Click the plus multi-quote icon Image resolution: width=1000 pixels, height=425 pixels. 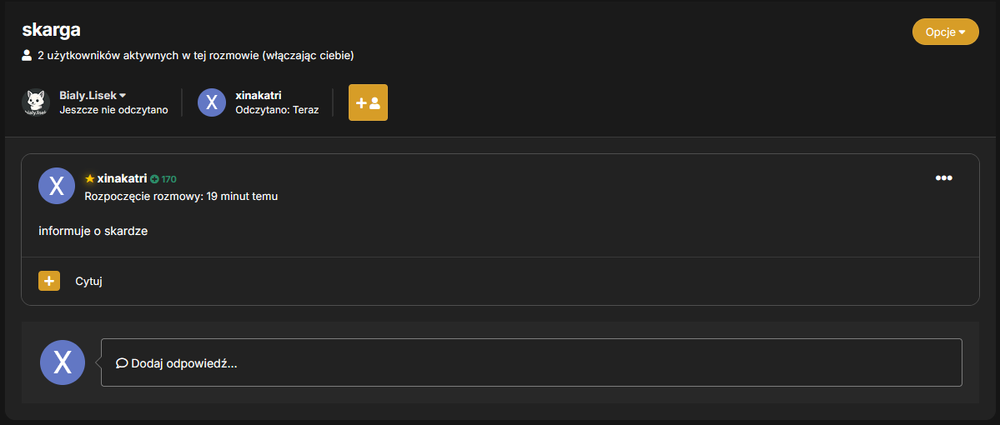[x=49, y=281]
